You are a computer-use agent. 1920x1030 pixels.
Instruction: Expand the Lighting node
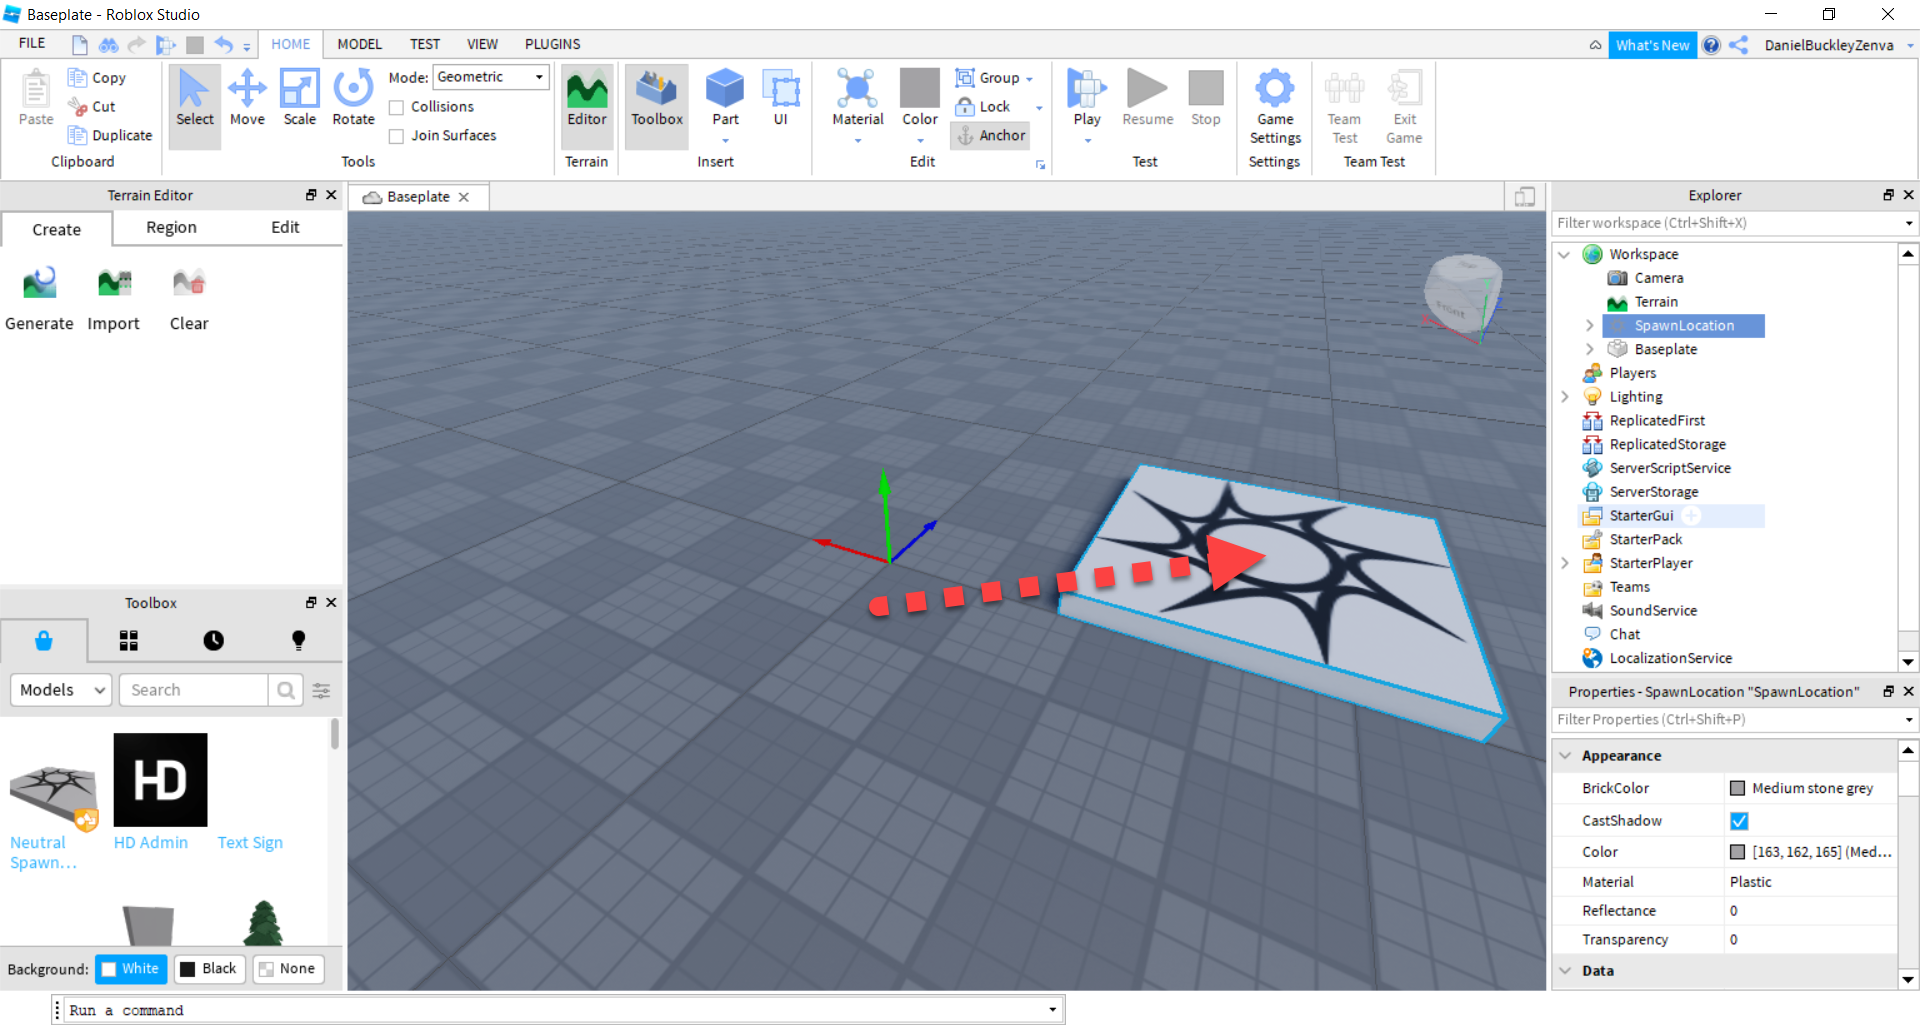tap(1565, 397)
